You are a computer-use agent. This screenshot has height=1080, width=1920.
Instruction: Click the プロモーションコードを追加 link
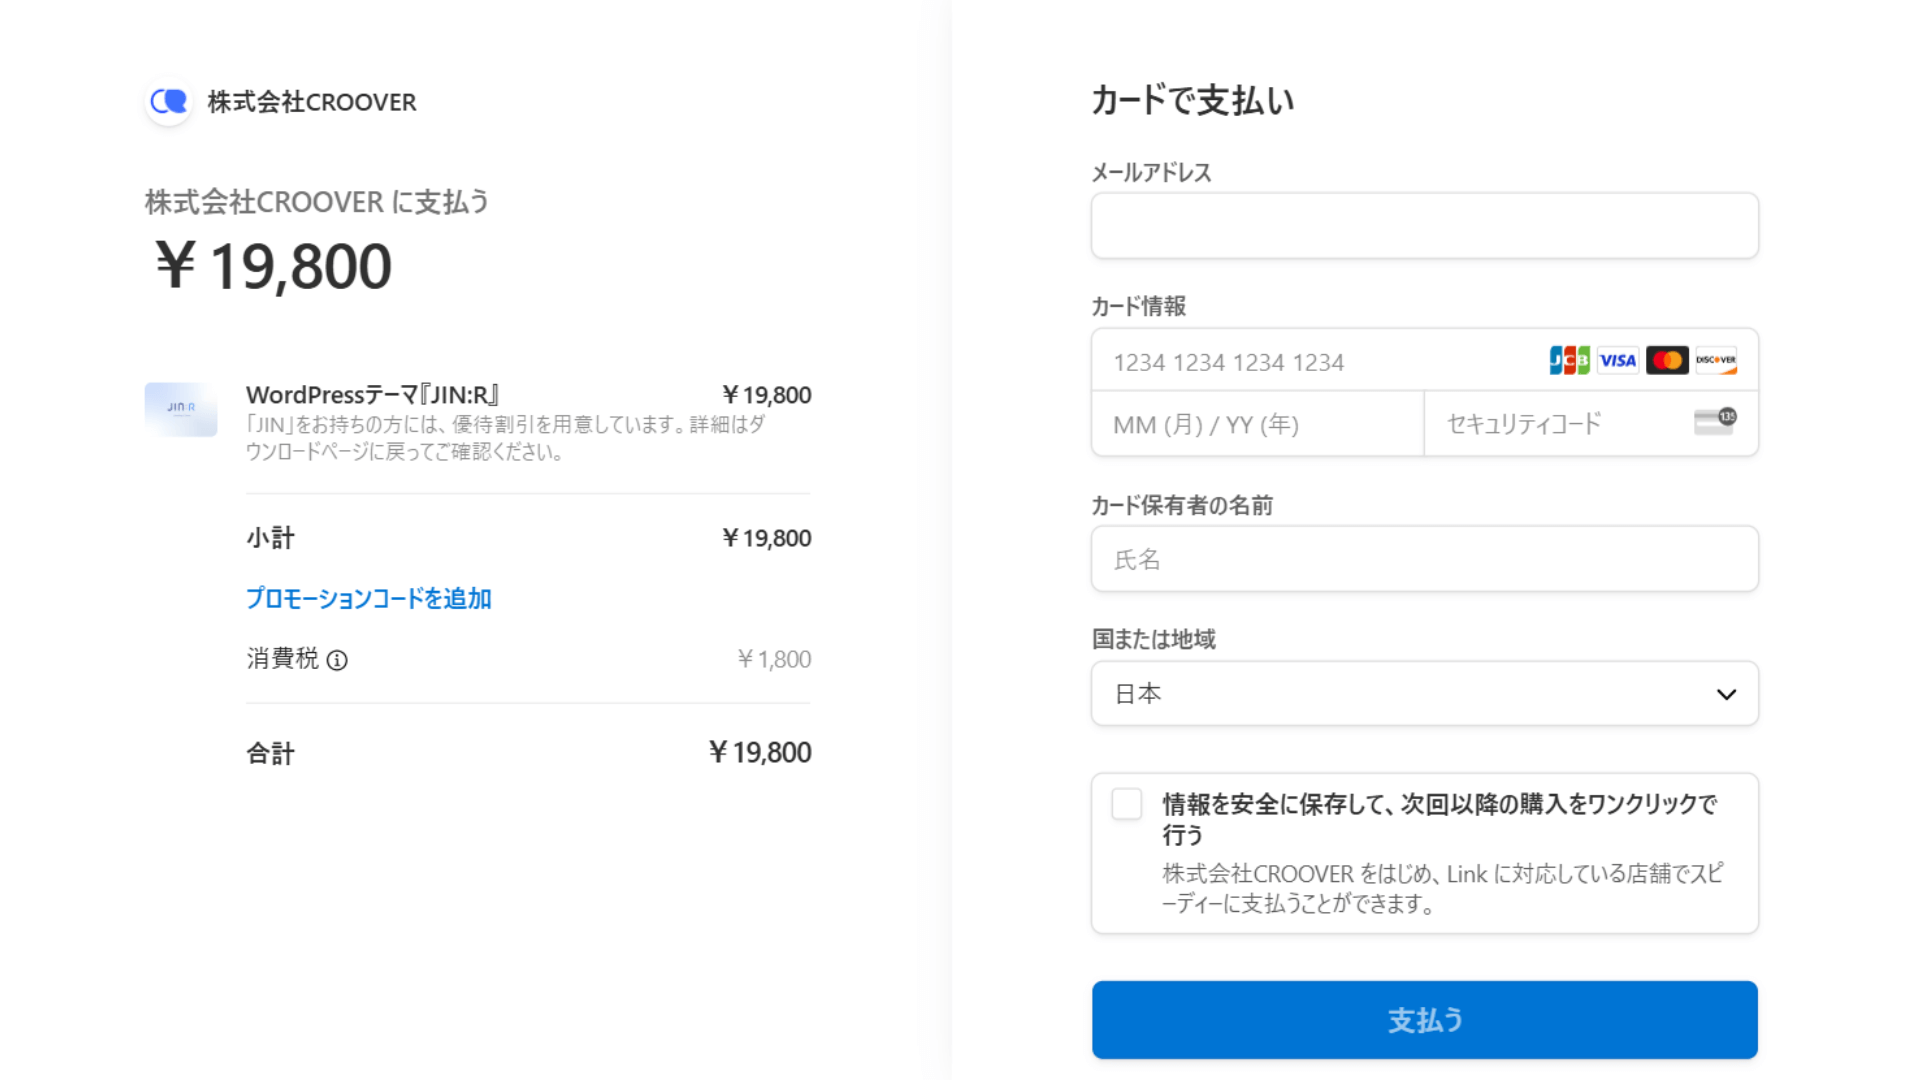point(369,598)
